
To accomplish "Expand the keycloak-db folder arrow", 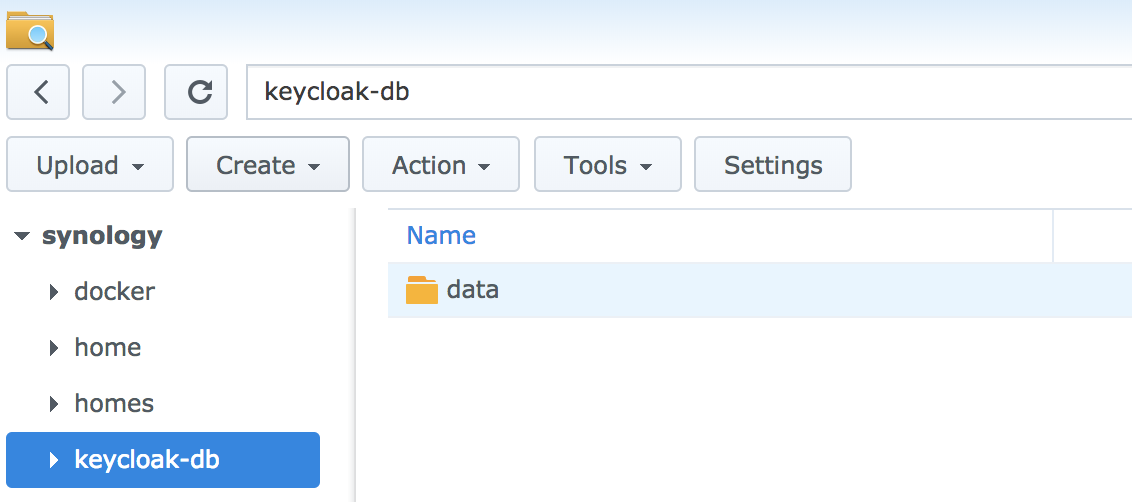I will [x=53, y=459].
